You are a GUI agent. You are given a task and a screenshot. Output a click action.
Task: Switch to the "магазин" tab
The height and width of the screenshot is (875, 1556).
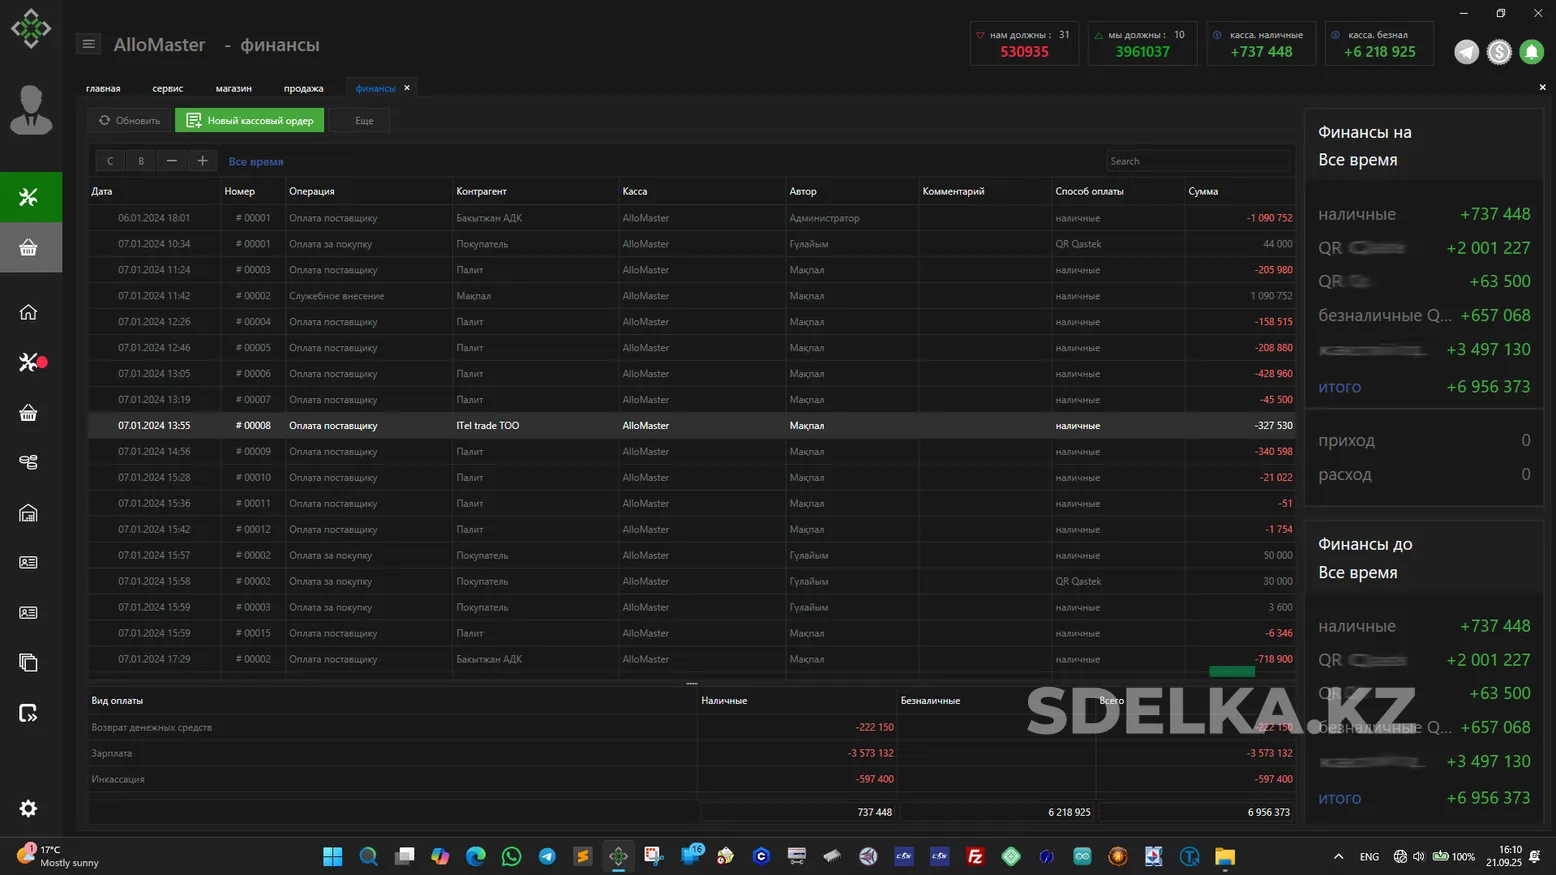[233, 88]
